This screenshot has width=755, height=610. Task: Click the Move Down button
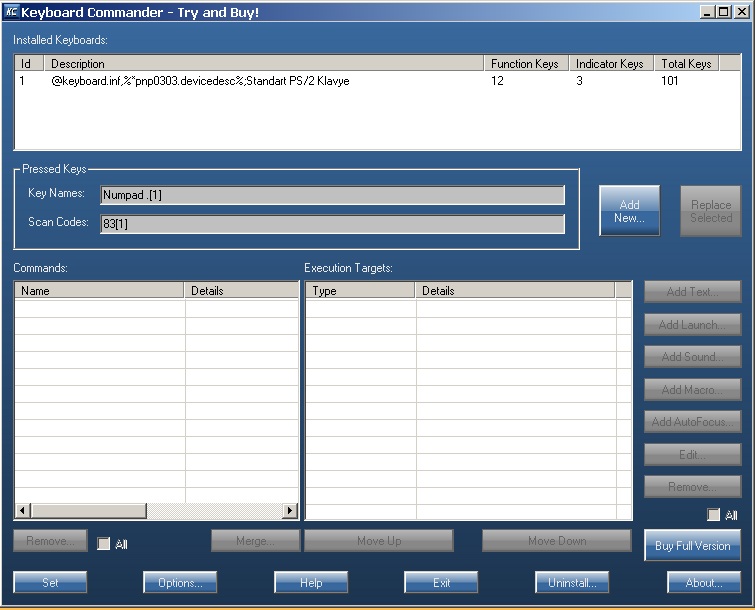coord(557,541)
